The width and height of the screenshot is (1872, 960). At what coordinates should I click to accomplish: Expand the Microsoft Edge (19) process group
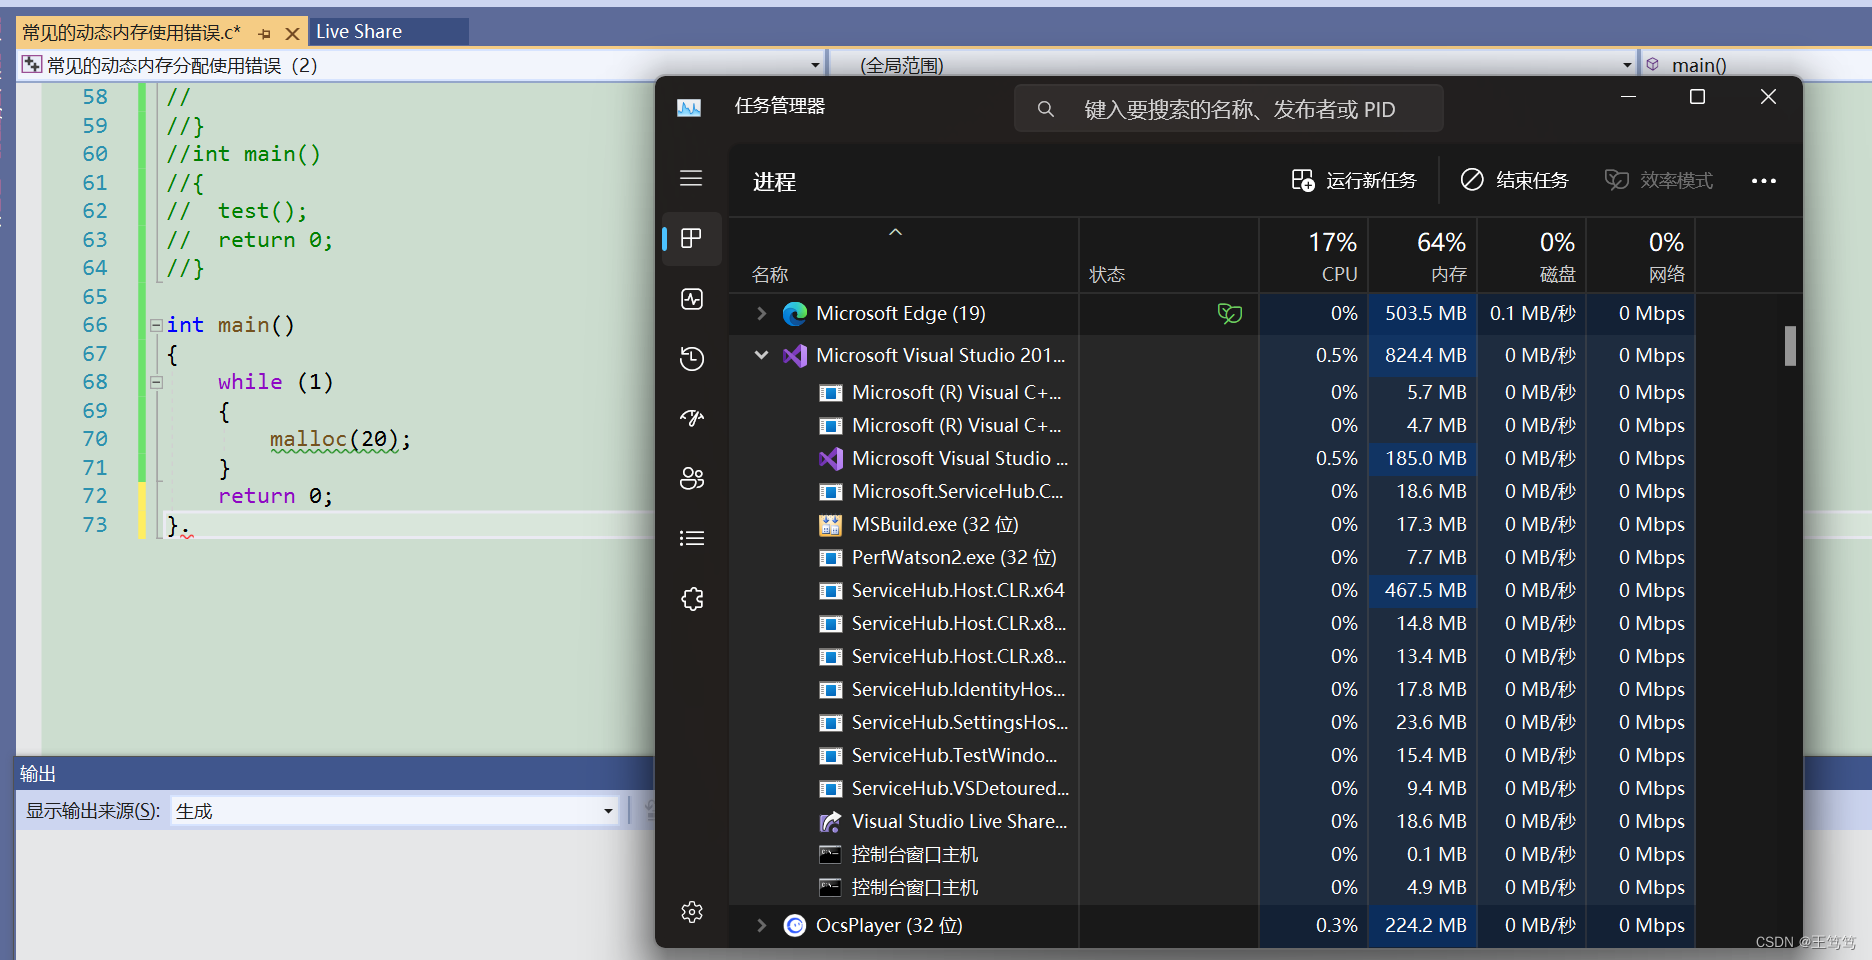coord(761,314)
